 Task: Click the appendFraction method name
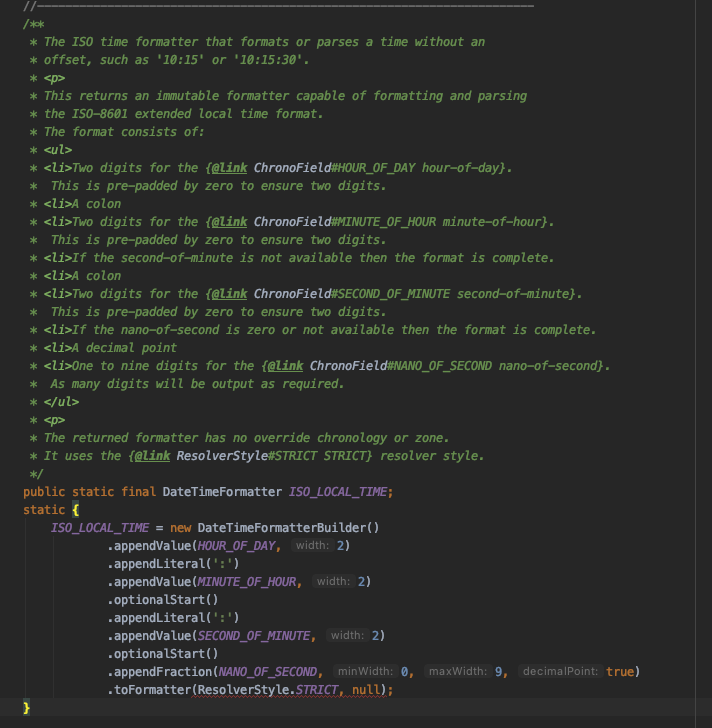pos(162,672)
